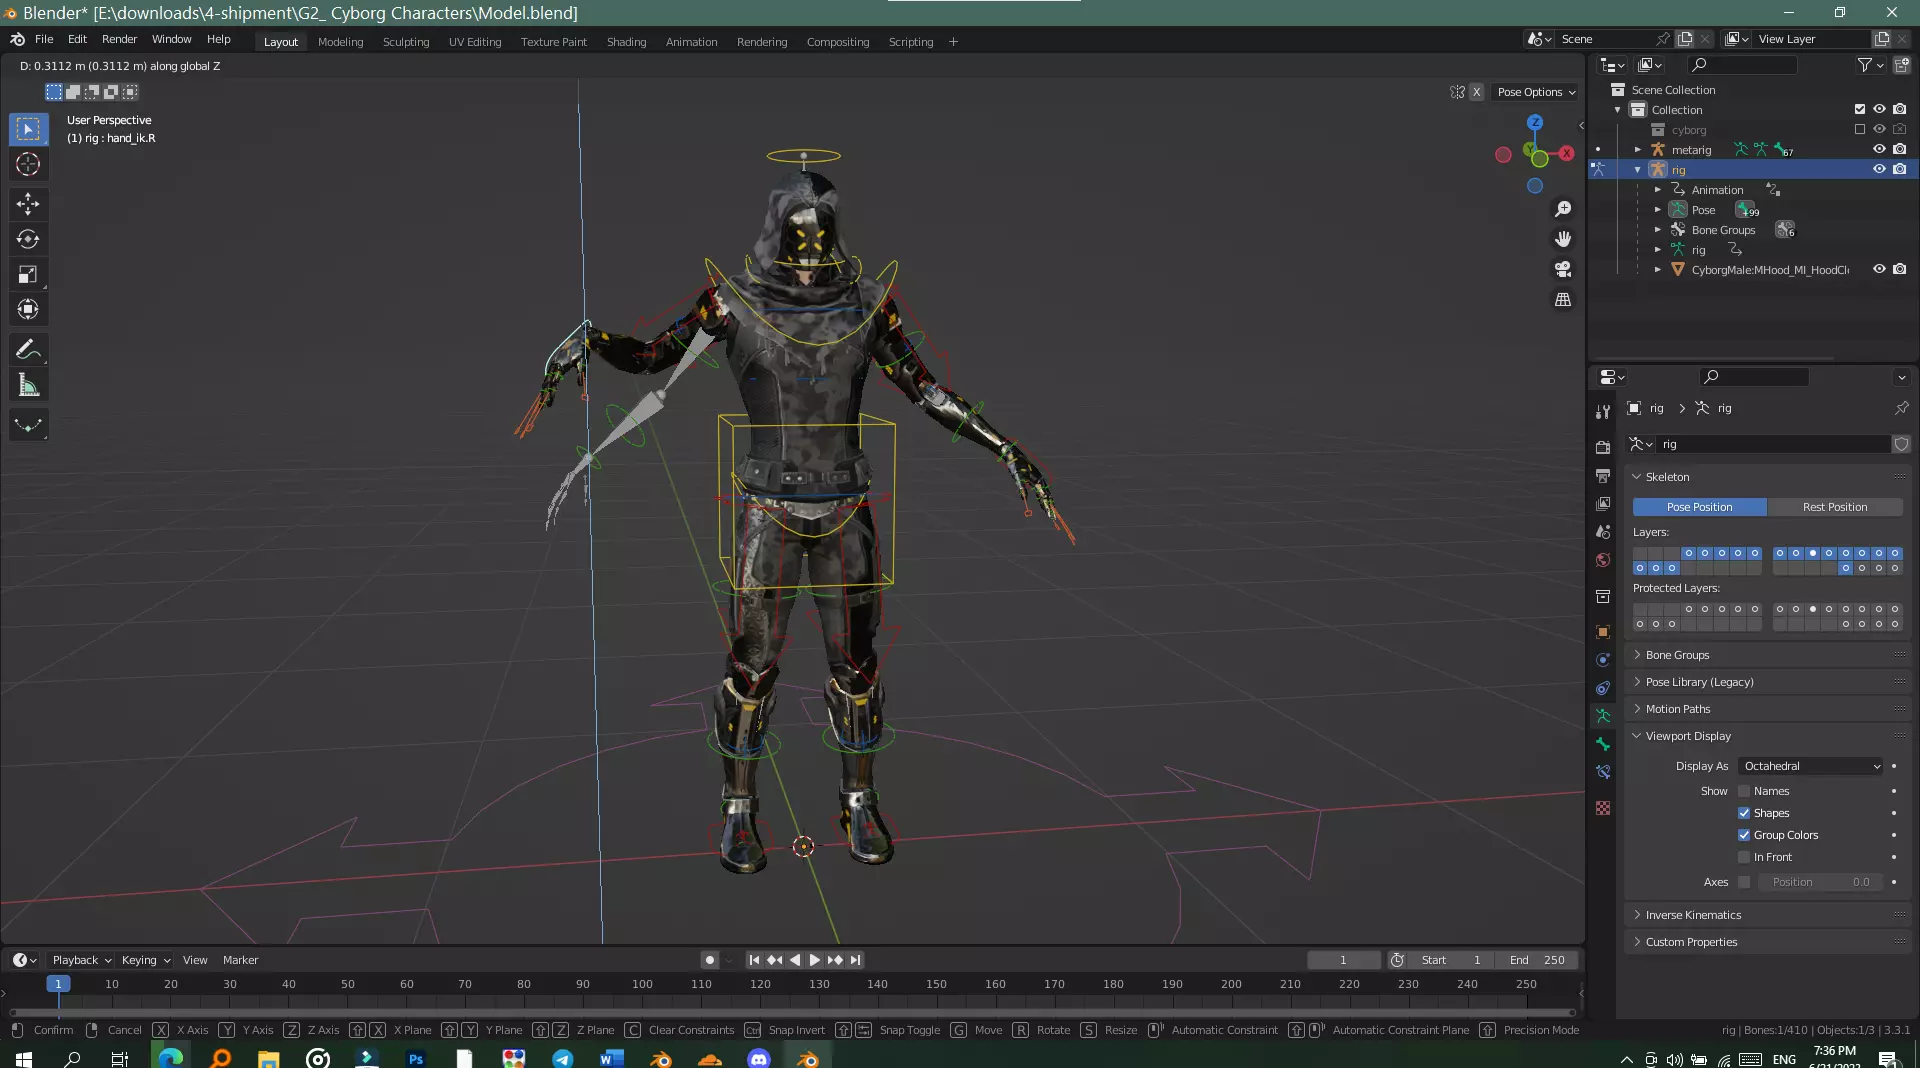Image resolution: width=1920 pixels, height=1068 pixels.
Task: Open Display As Octahedral dropdown
Action: click(1811, 766)
